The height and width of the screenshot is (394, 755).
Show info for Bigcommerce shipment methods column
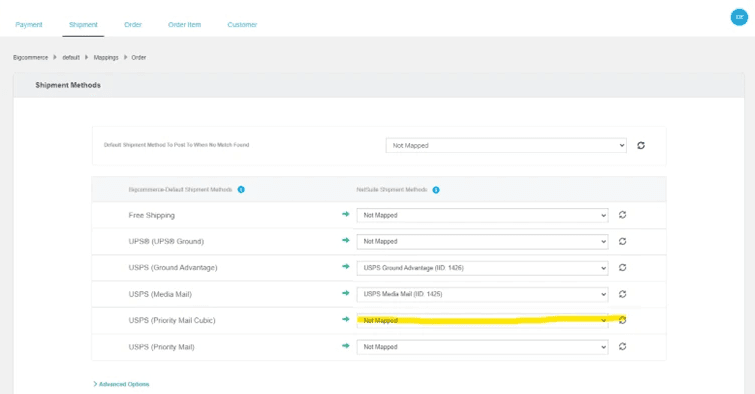(x=241, y=190)
